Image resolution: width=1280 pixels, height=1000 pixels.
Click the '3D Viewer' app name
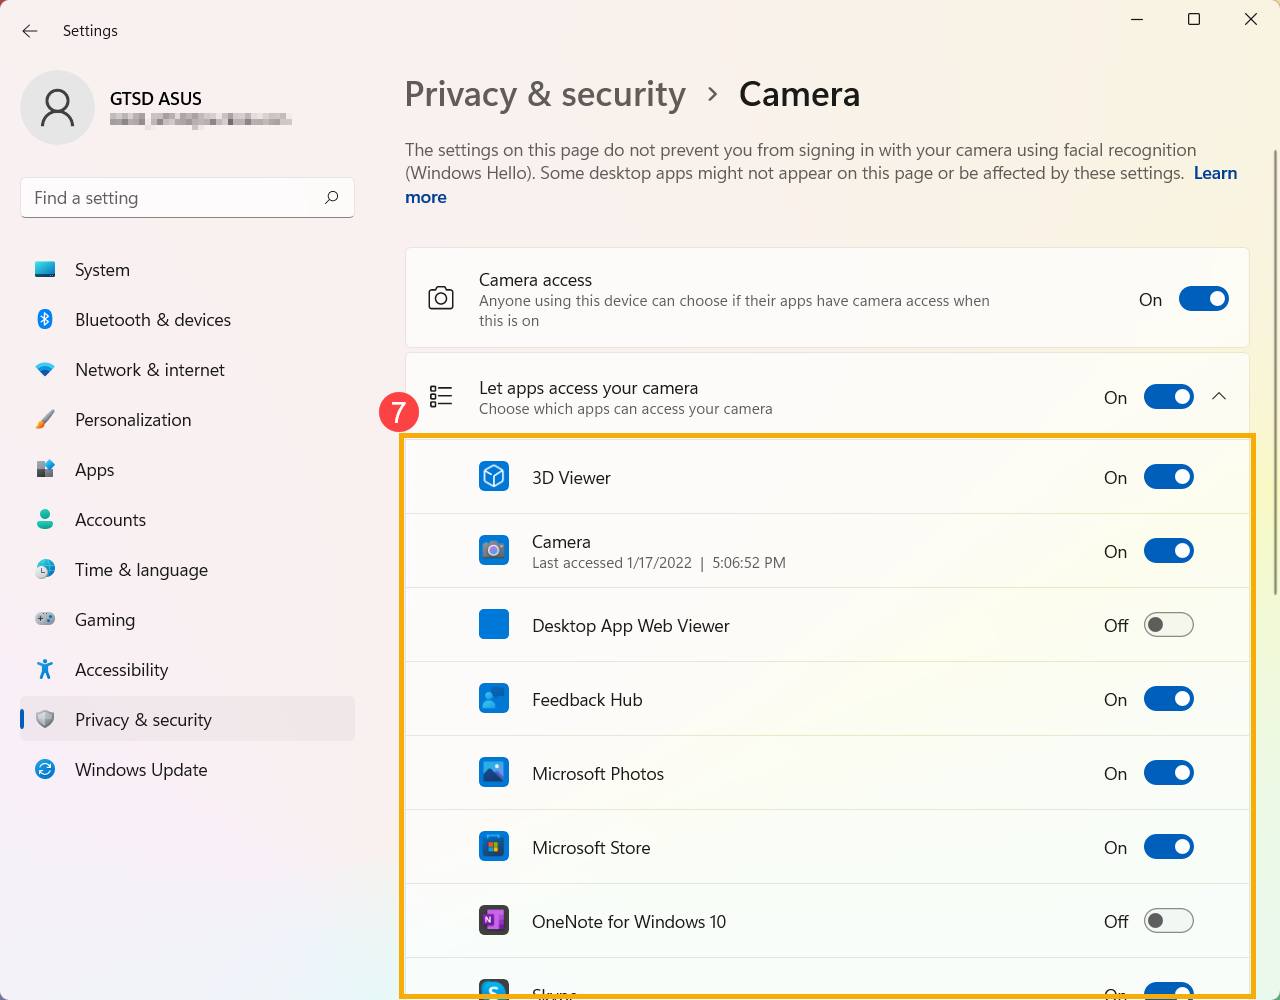click(x=571, y=477)
